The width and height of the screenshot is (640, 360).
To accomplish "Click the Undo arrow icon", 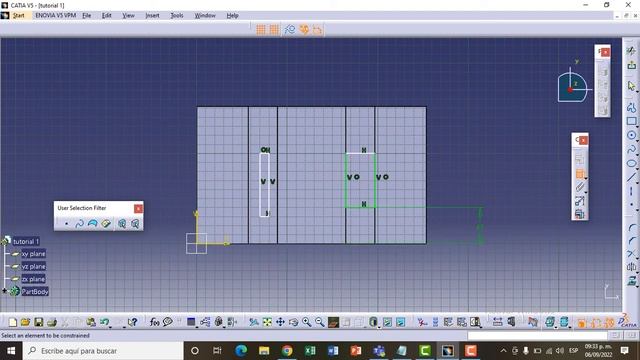I will pos(104,322).
